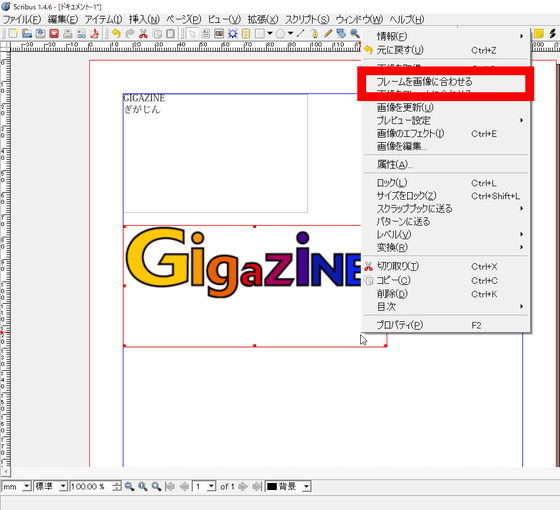This screenshot has height=510, width=560.
Task: Select the Insert Line tool
Action: click(301, 34)
